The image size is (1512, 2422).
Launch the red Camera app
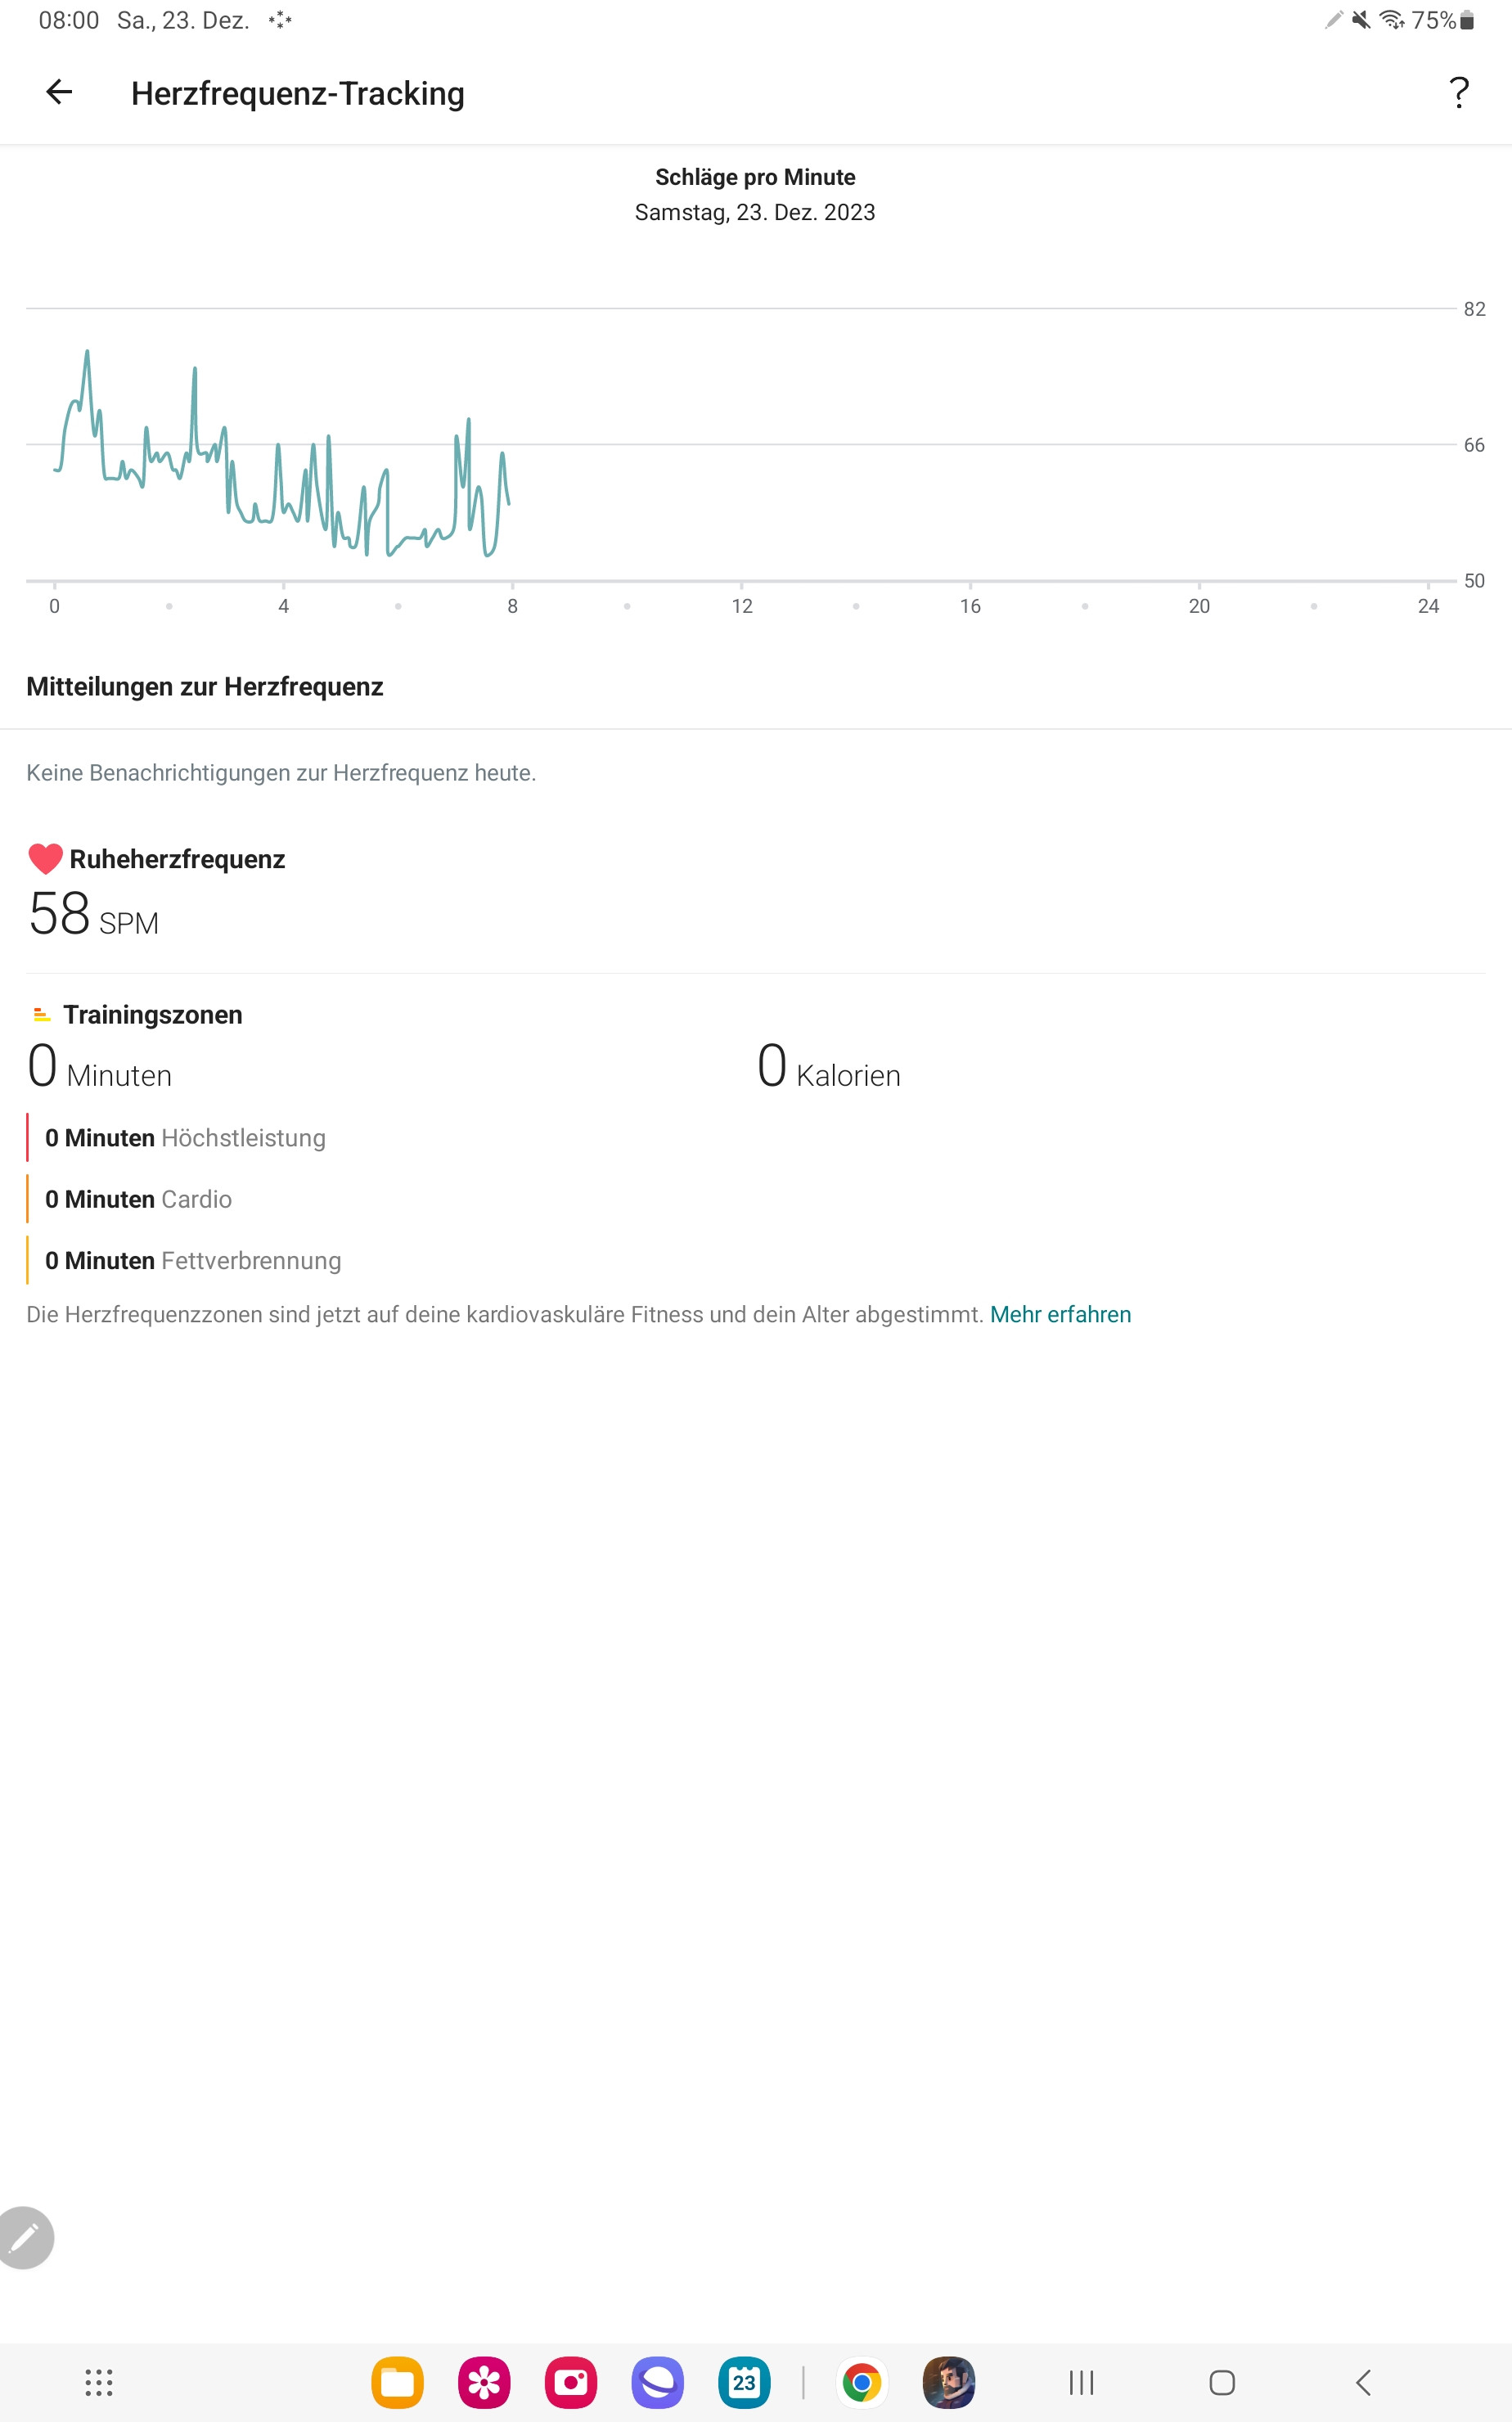tap(571, 2382)
